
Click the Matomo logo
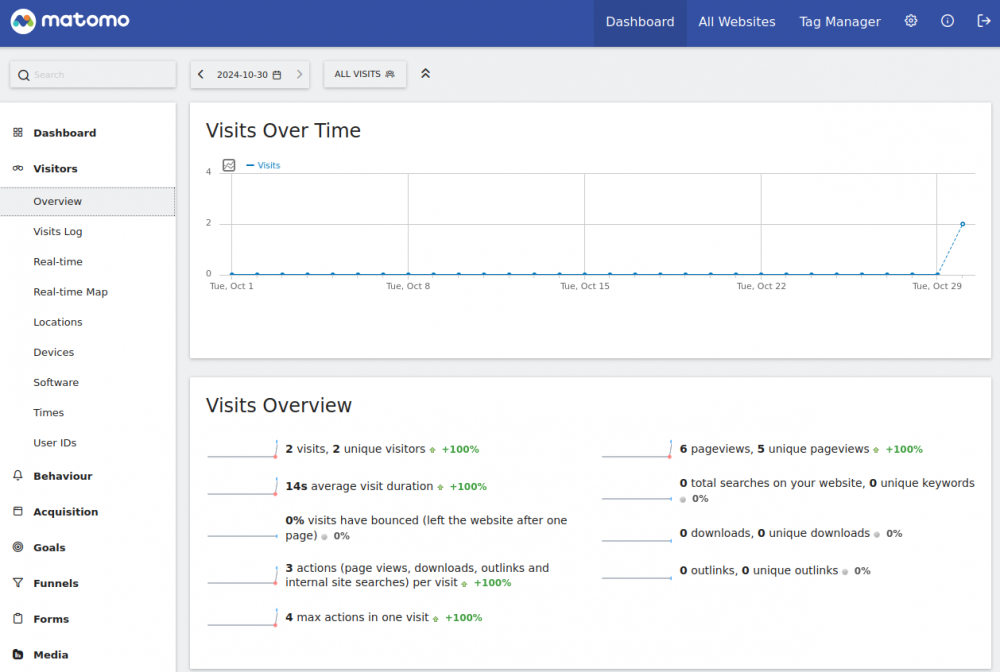click(x=70, y=21)
